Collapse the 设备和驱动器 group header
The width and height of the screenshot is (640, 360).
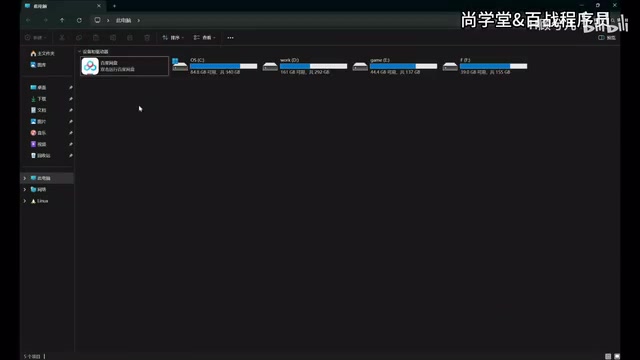tap(80, 52)
